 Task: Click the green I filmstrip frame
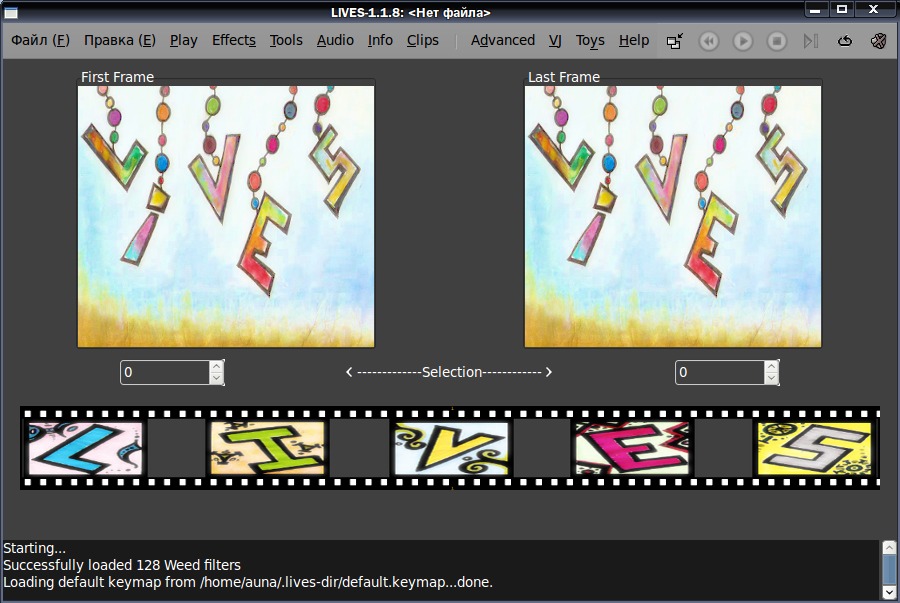click(267, 449)
